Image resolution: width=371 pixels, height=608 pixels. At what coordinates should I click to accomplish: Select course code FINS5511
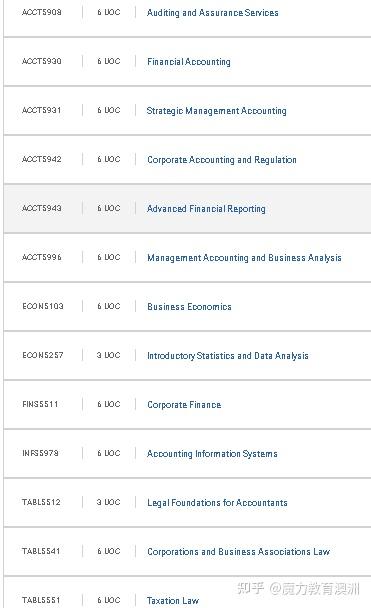(x=40, y=404)
